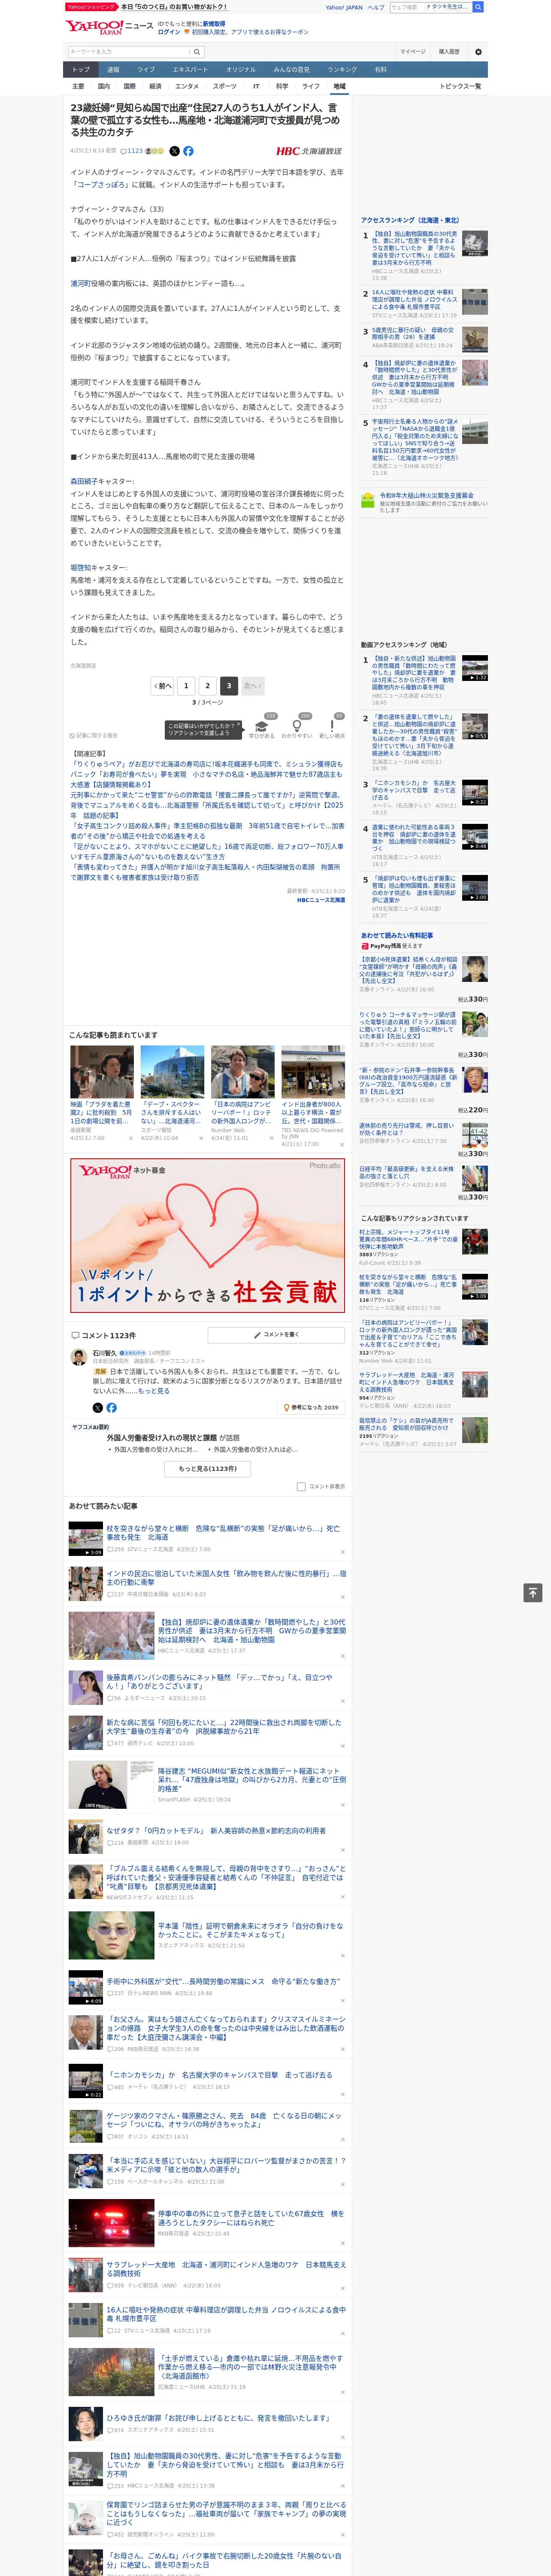Click the HBC北海道放送 logo
This screenshot has height=2576, width=551.
pyautogui.click(x=309, y=151)
